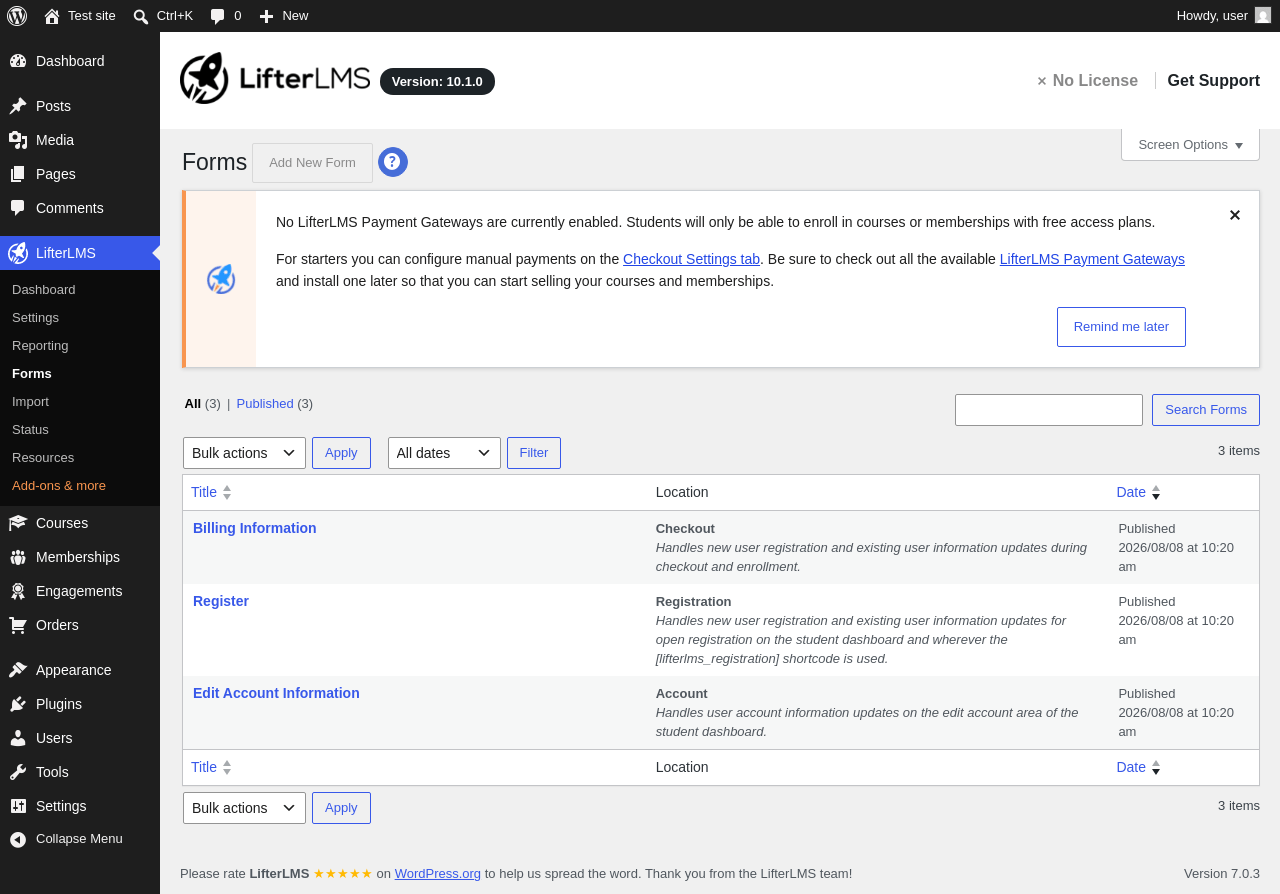
Task: Click the Memberships group icon
Action: (x=18, y=557)
